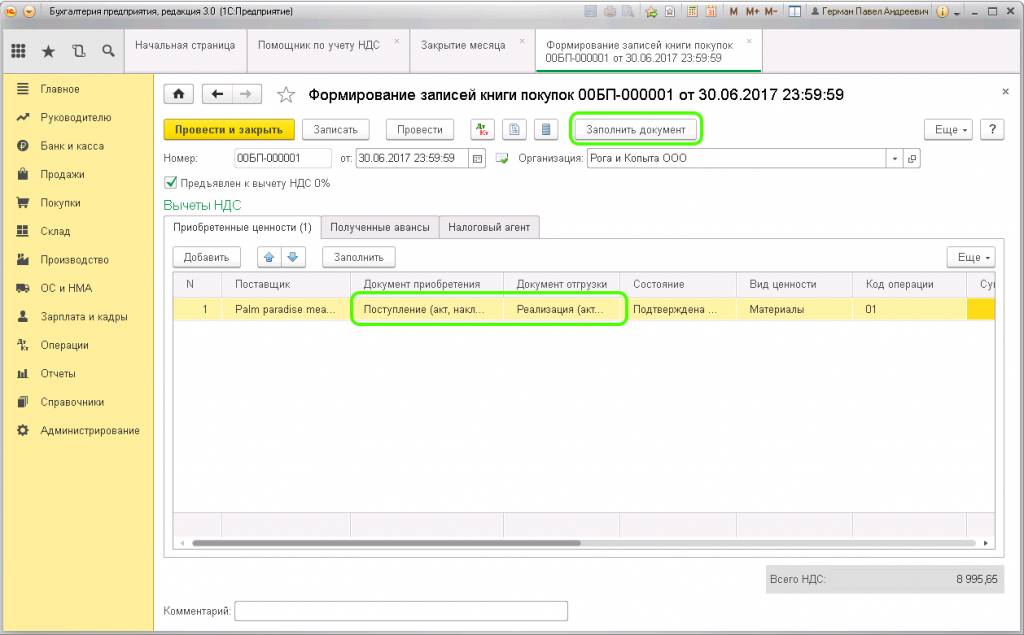Open 'Главное' section in sidebar
Image resolution: width=1024 pixels, height=635 pixels.
pos(77,89)
